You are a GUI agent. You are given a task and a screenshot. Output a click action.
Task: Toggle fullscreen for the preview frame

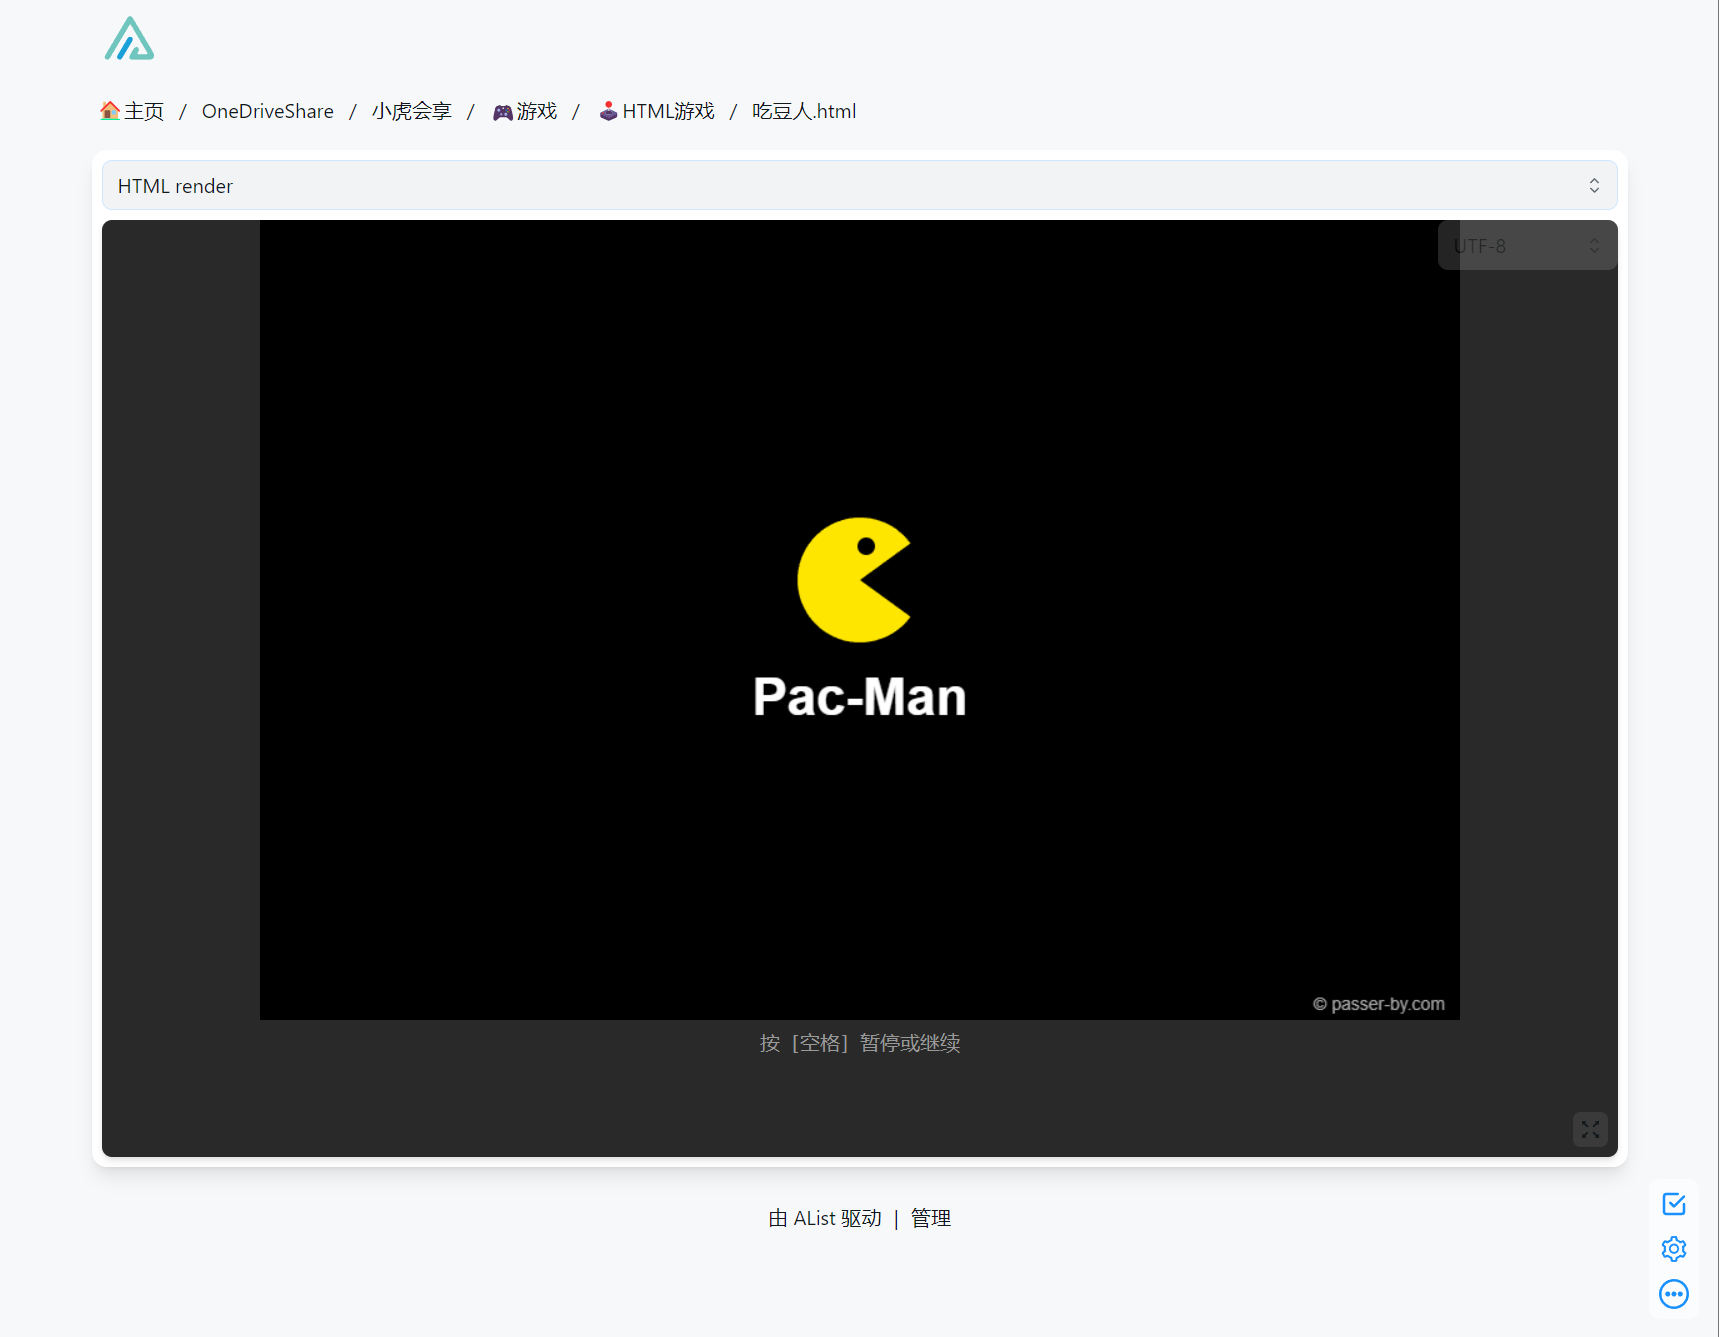pos(1590,1130)
